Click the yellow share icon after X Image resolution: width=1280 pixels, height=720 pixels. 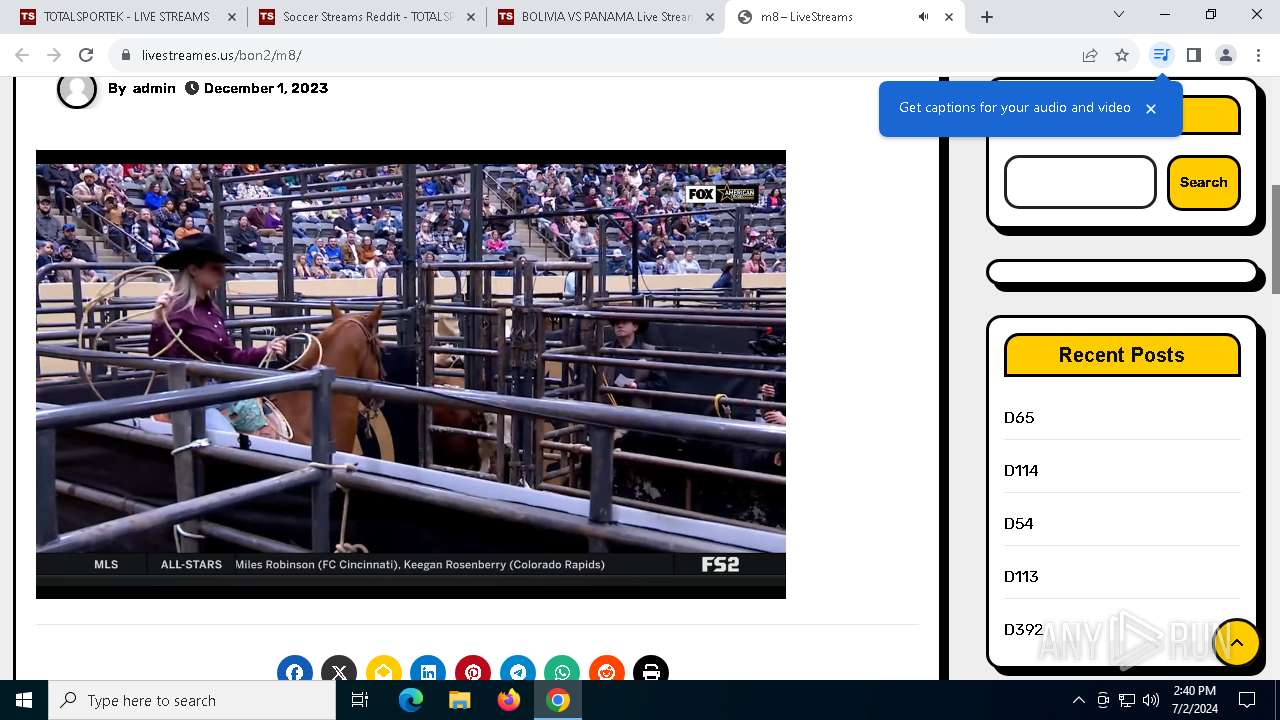(384, 671)
